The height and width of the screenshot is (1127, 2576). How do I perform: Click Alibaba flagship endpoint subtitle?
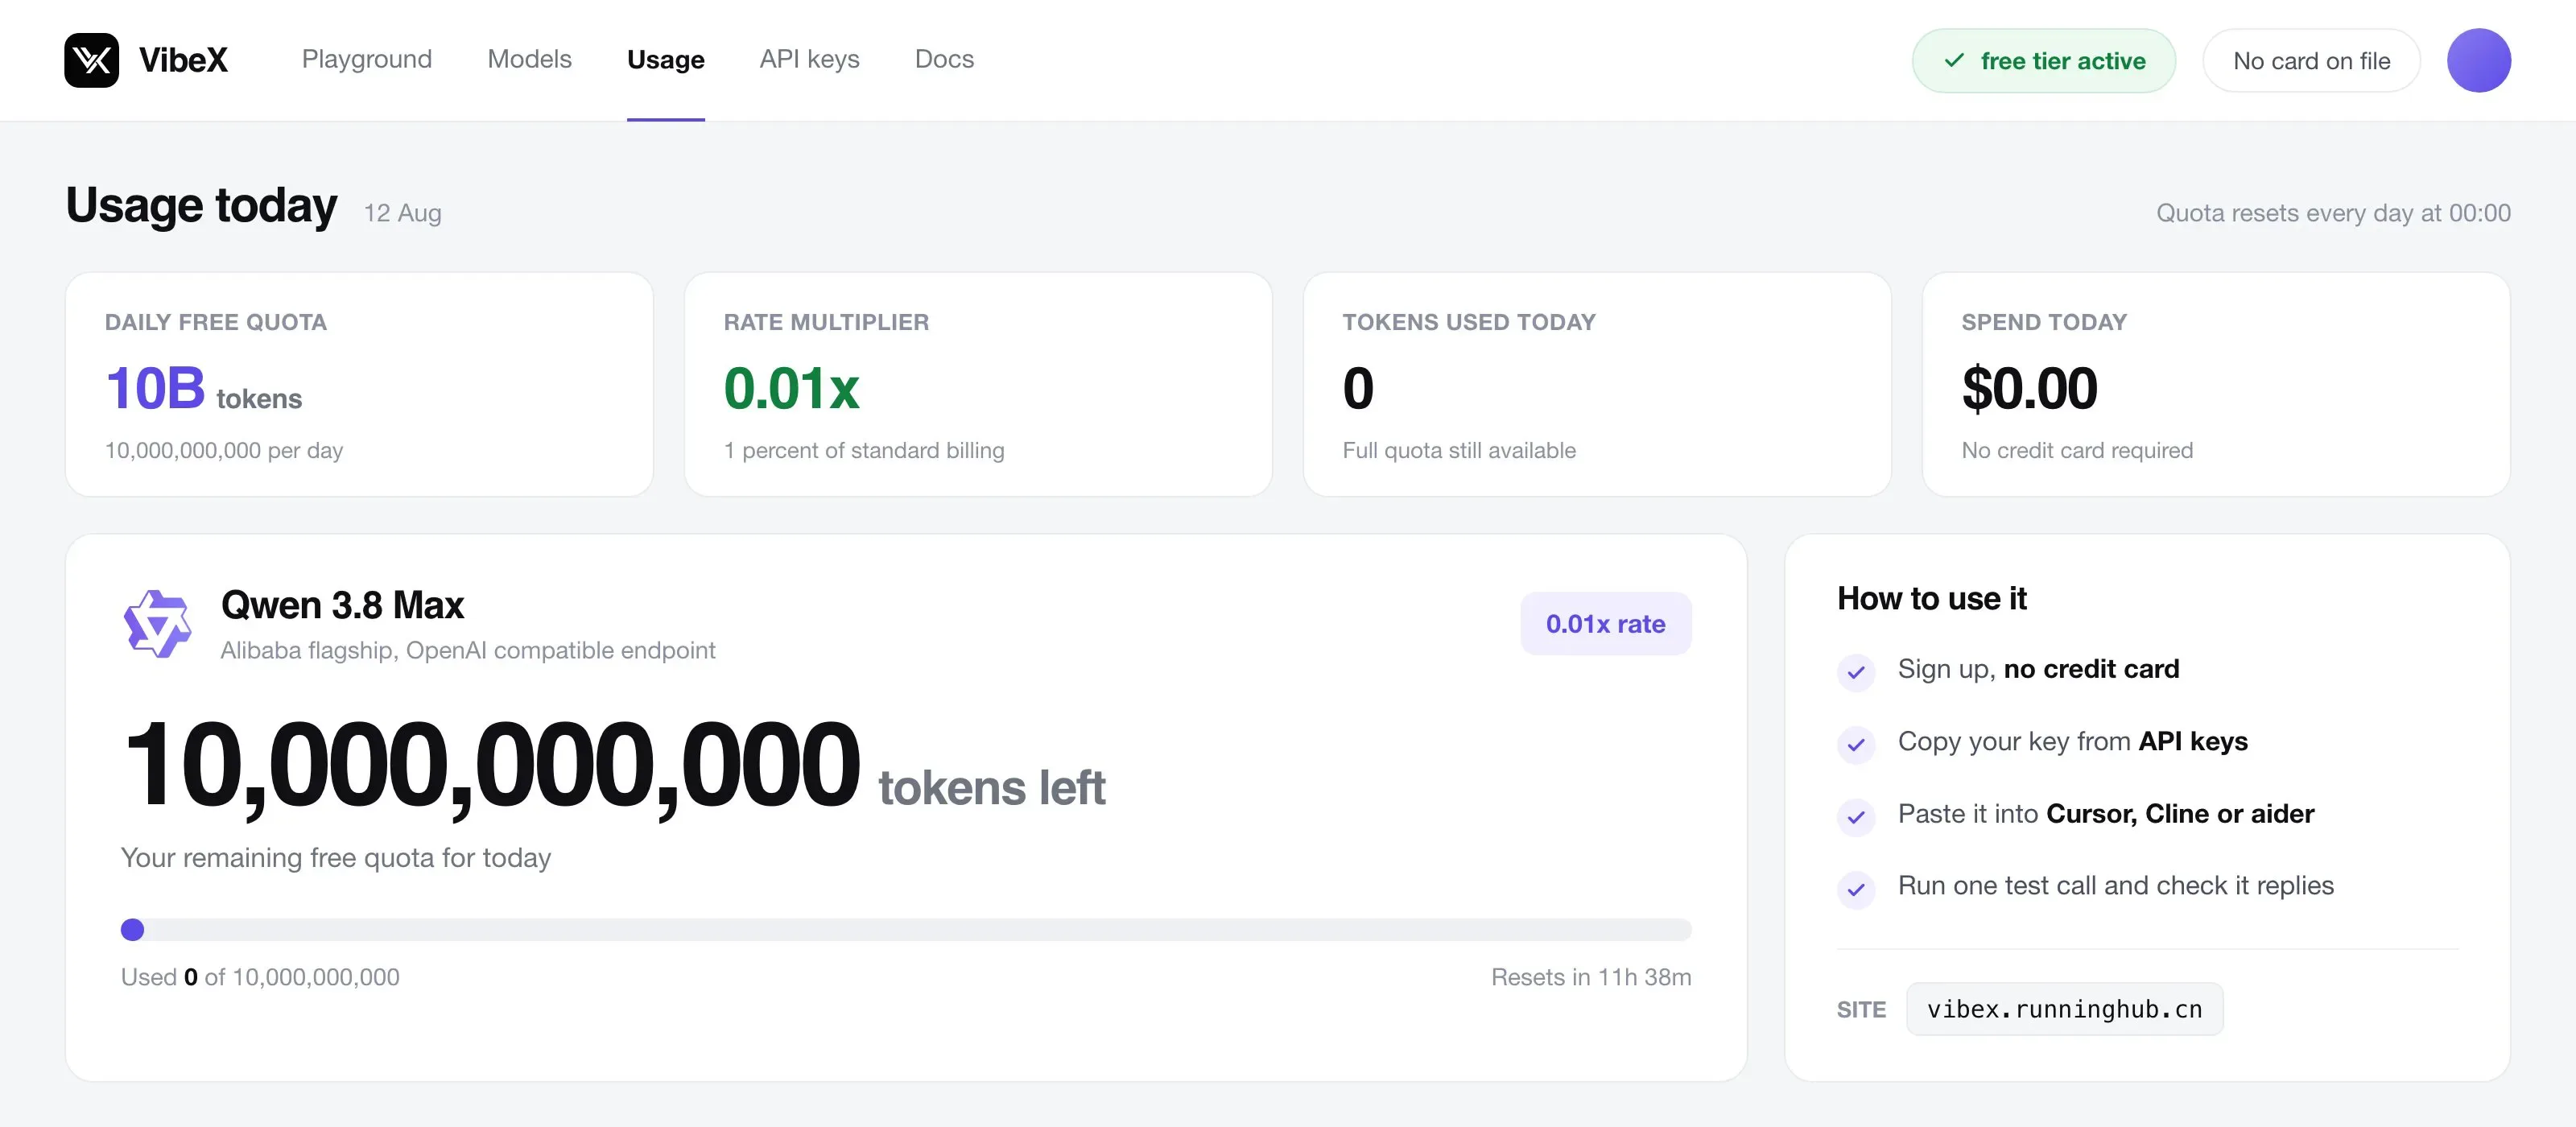coord(468,650)
